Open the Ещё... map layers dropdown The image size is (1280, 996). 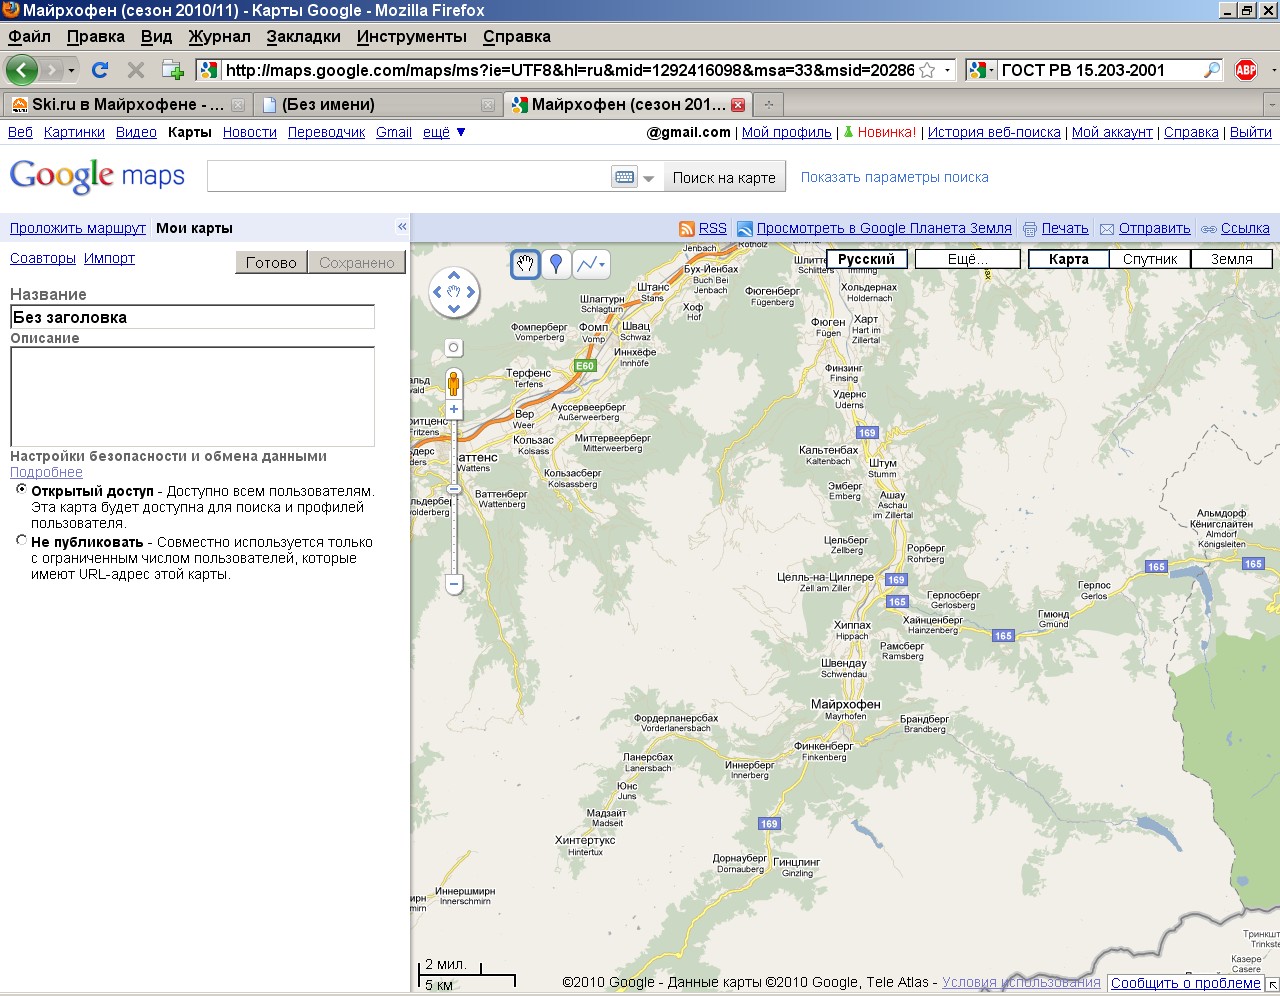[967, 259]
